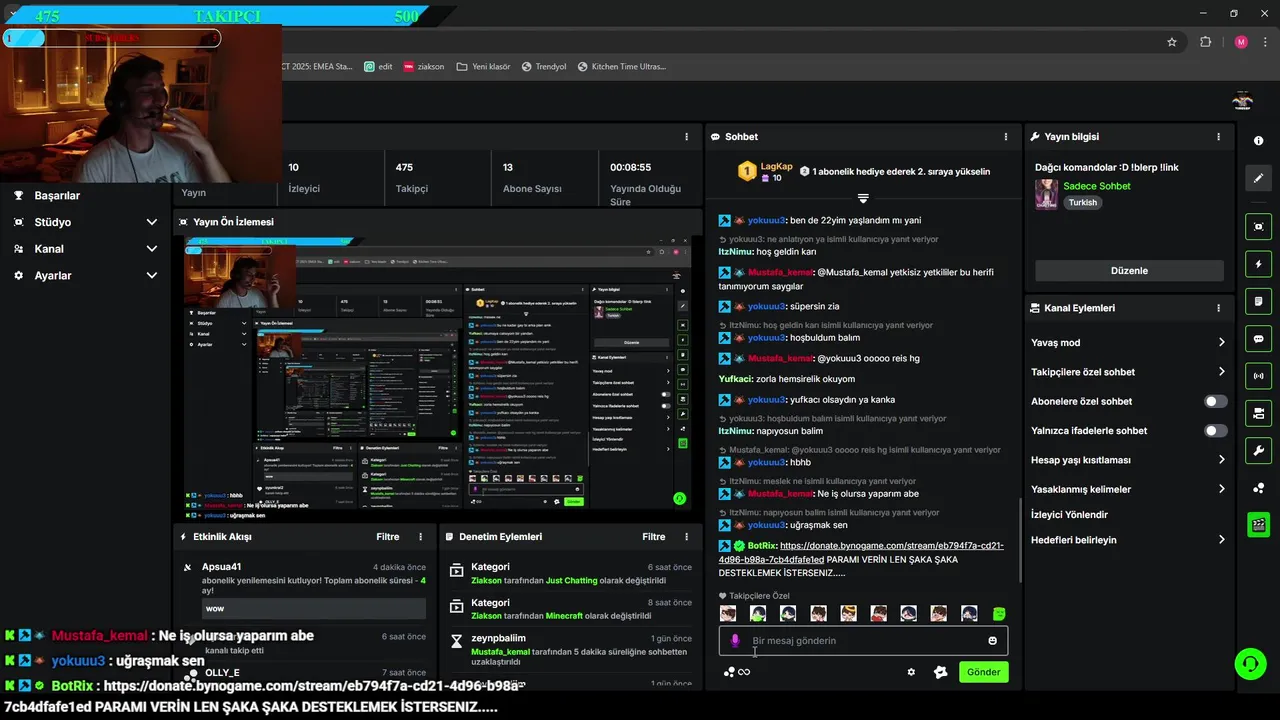Click the chat panel scrollbar

coord(1020,540)
